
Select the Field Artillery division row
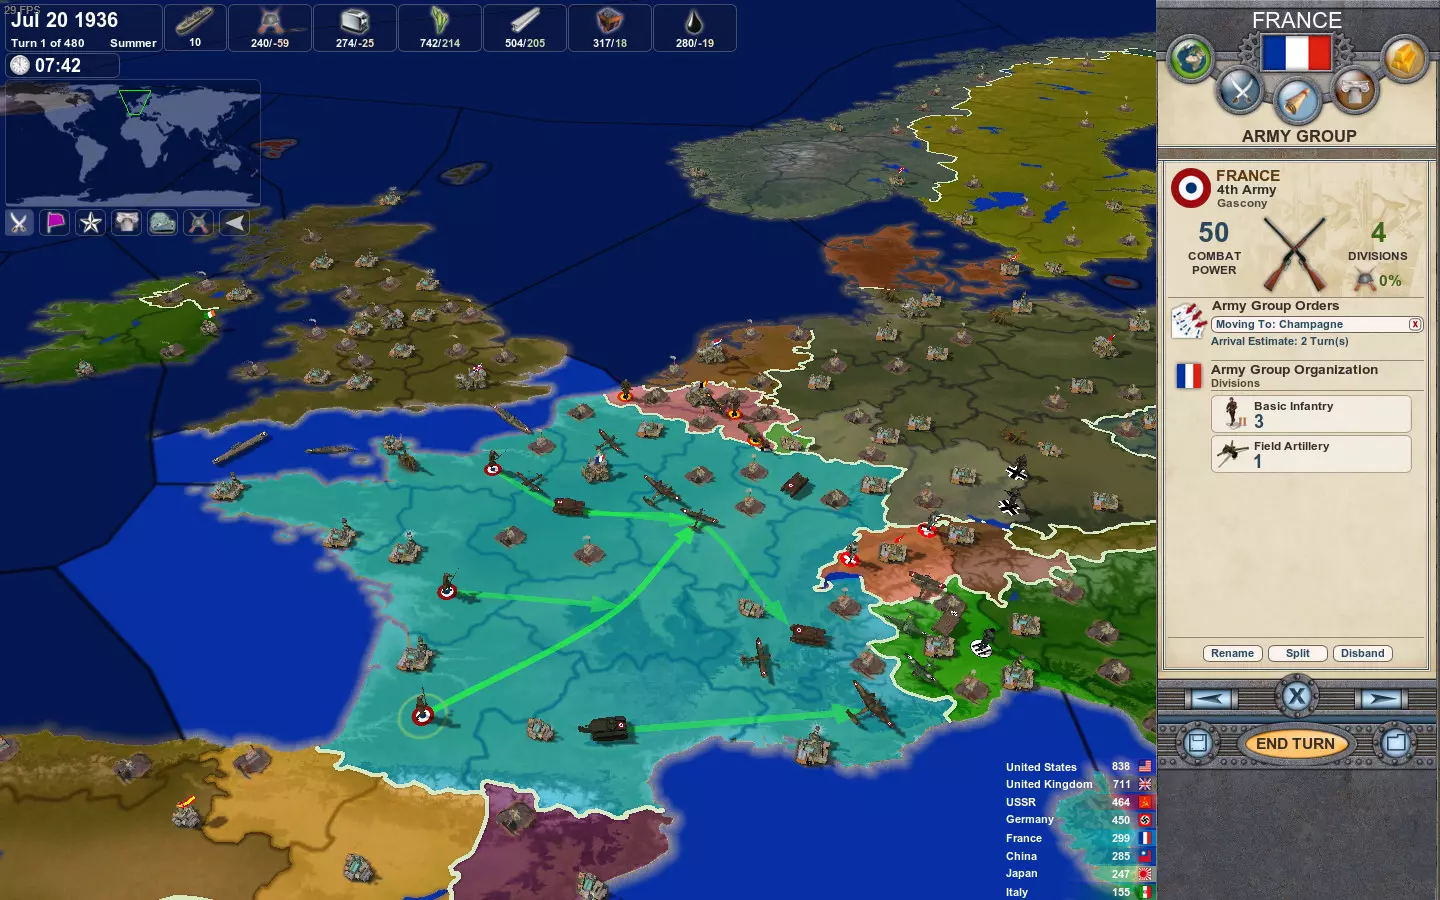(x=1311, y=454)
